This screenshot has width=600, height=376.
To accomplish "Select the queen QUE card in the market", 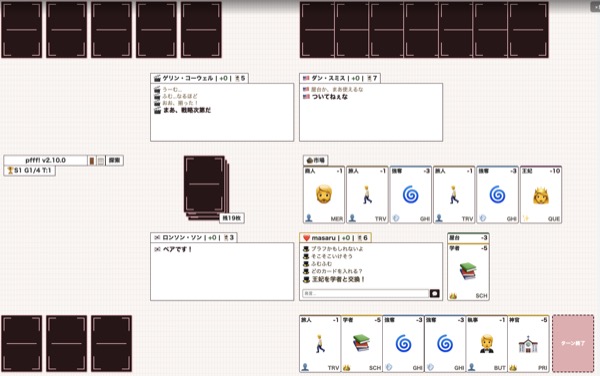I will (541, 195).
